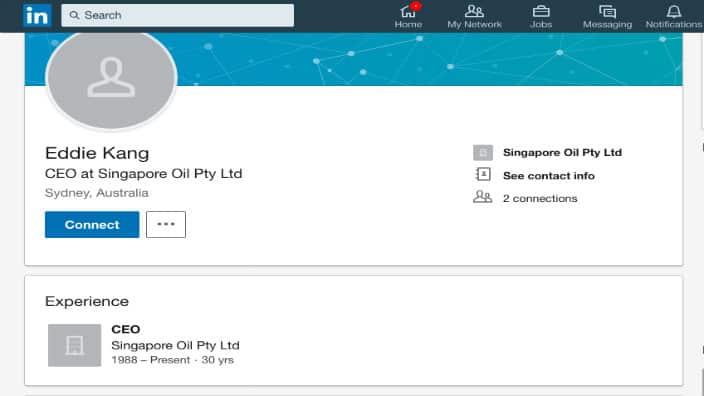Screen dimensions: 704x396
Task: Click 1988 – Present 30 yrs text
Action: tap(172, 360)
